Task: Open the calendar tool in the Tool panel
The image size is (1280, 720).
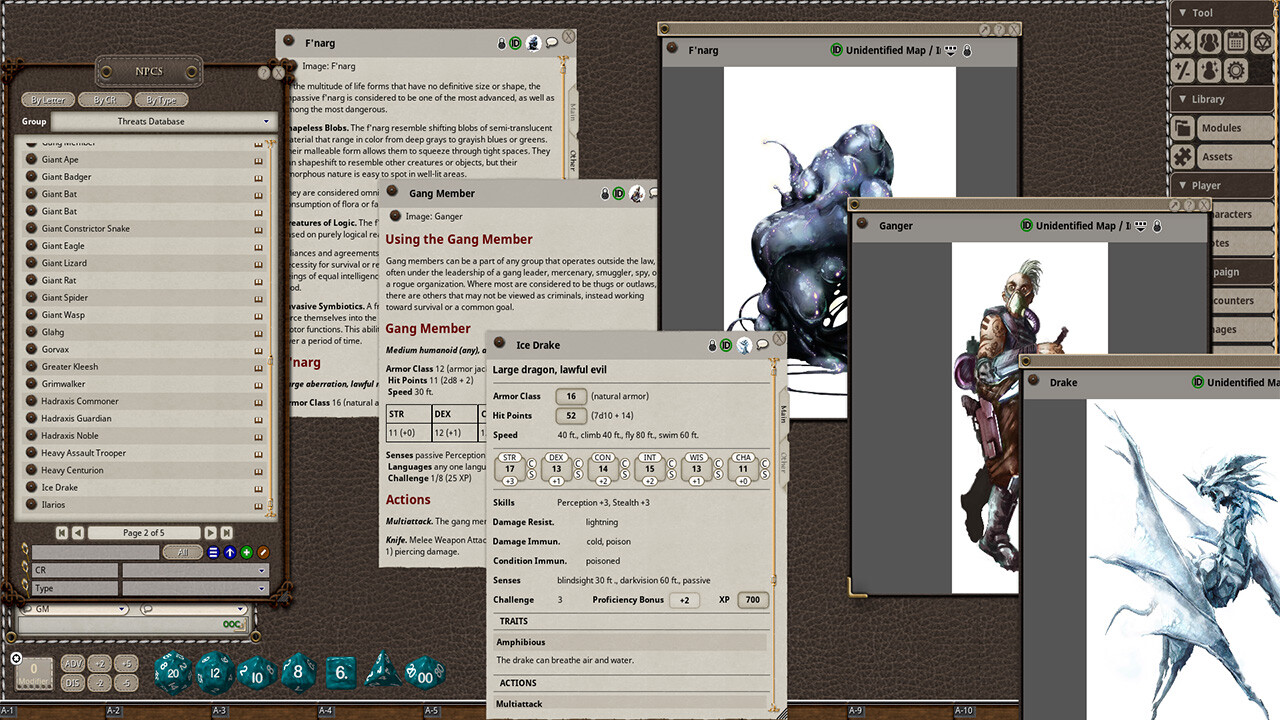Action: (x=1236, y=41)
